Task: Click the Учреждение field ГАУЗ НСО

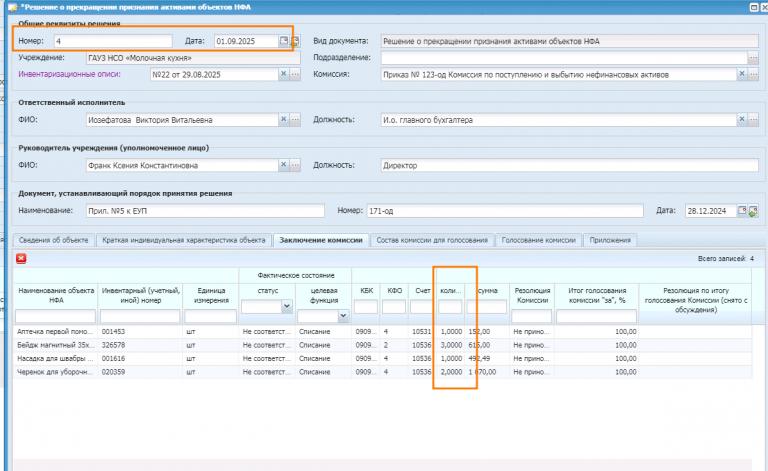Action: [x=193, y=58]
